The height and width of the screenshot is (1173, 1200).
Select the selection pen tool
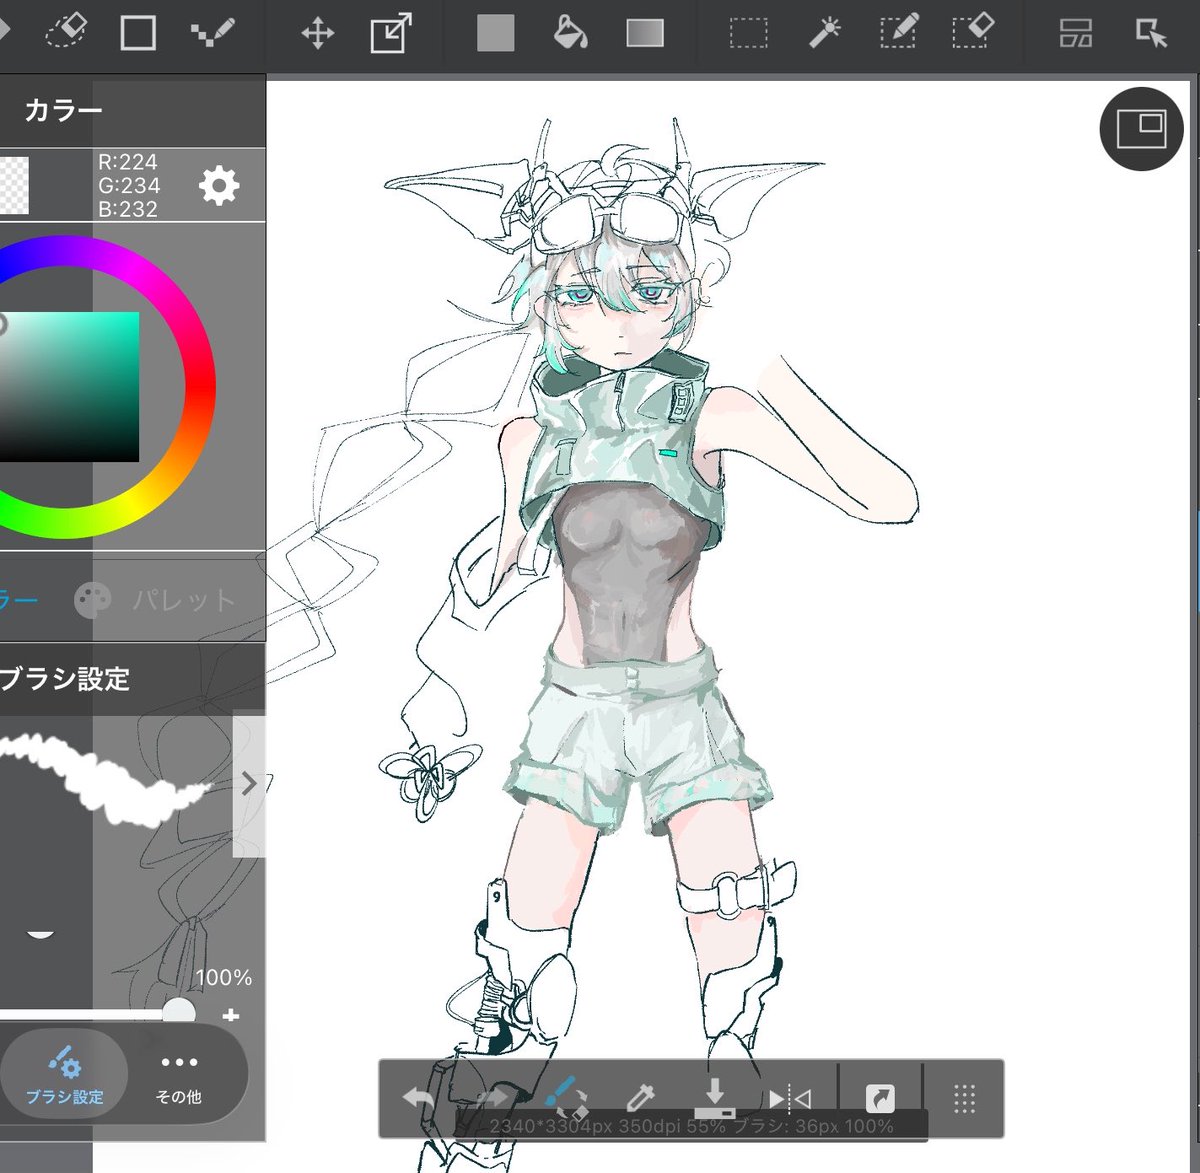point(898,32)
